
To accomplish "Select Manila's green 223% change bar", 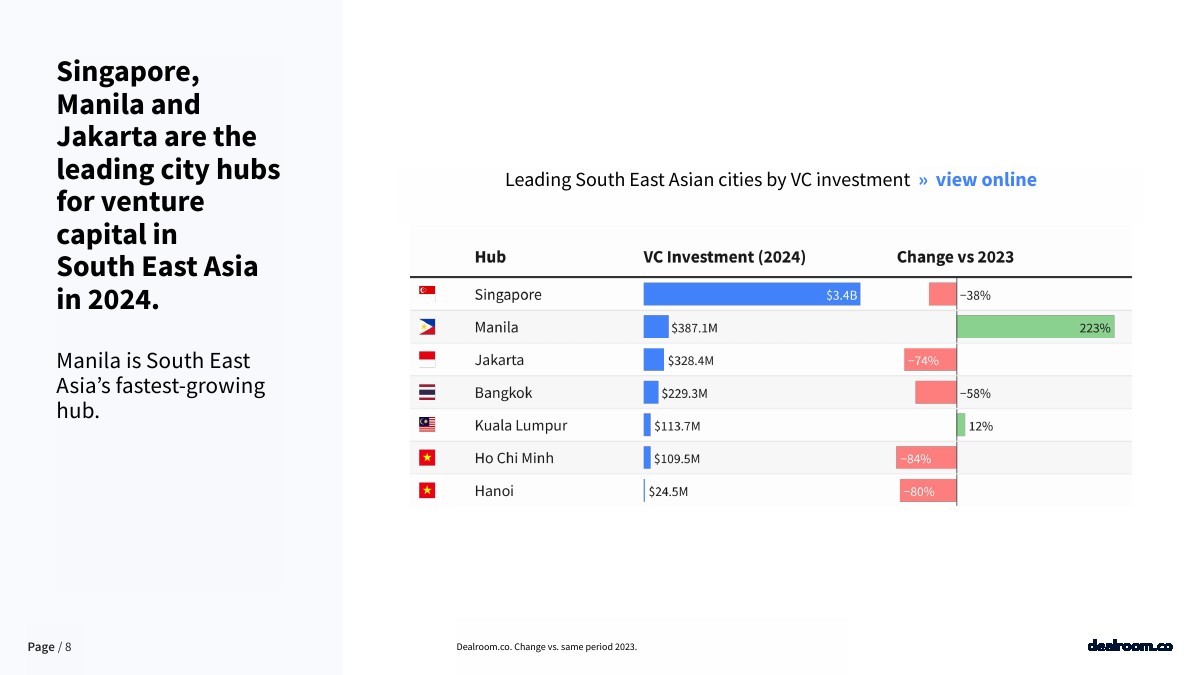I will pyautogui.click(x=1035, y=327).
